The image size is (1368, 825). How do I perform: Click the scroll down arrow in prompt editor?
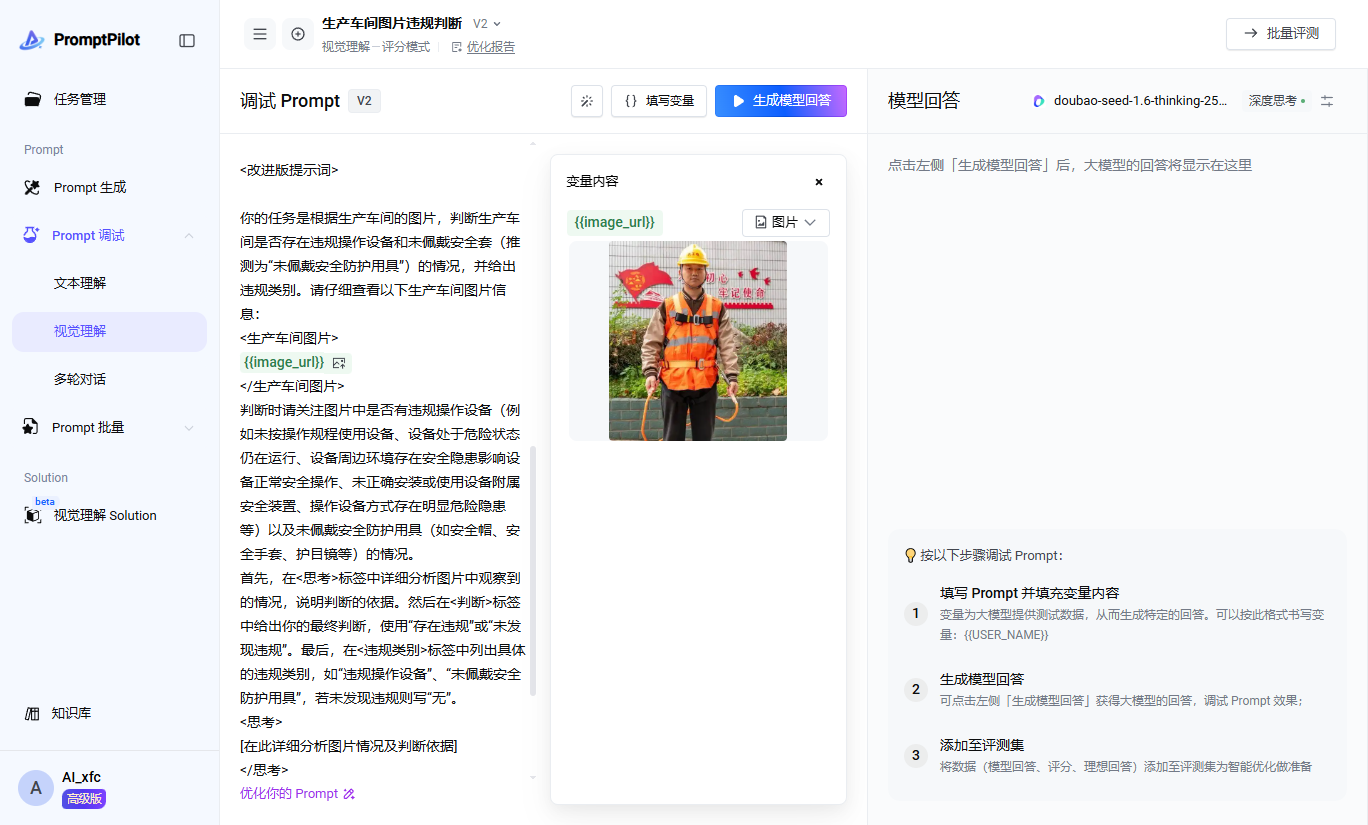[x=533, y=777]
